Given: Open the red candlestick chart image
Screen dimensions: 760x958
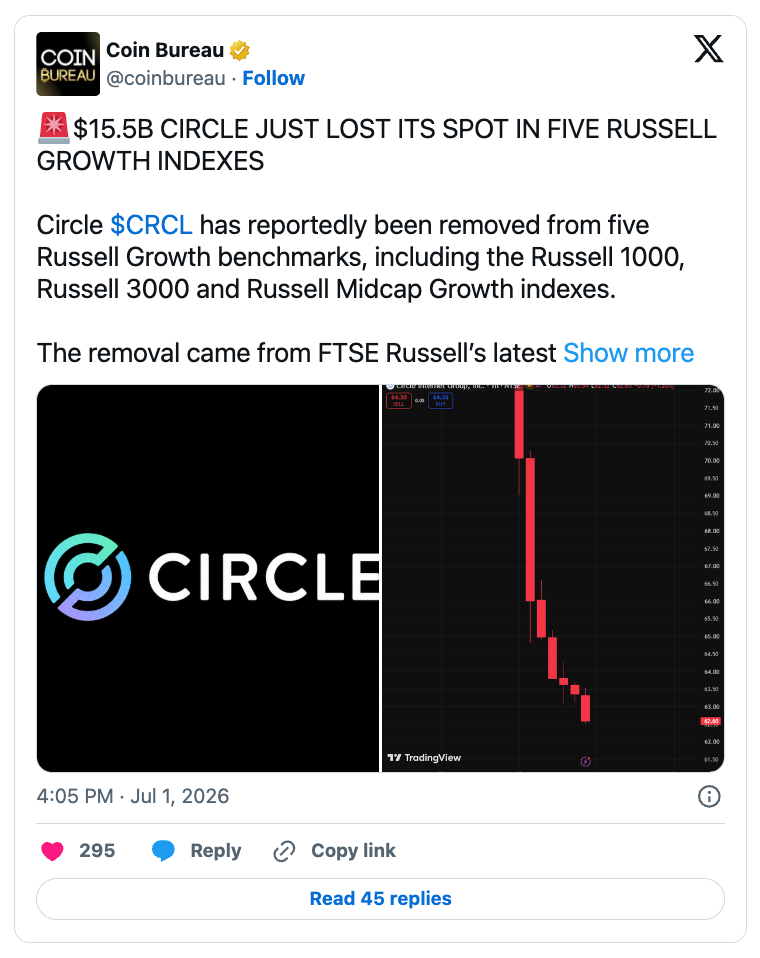Looking at the screenshot, I should tap(553, 578).
